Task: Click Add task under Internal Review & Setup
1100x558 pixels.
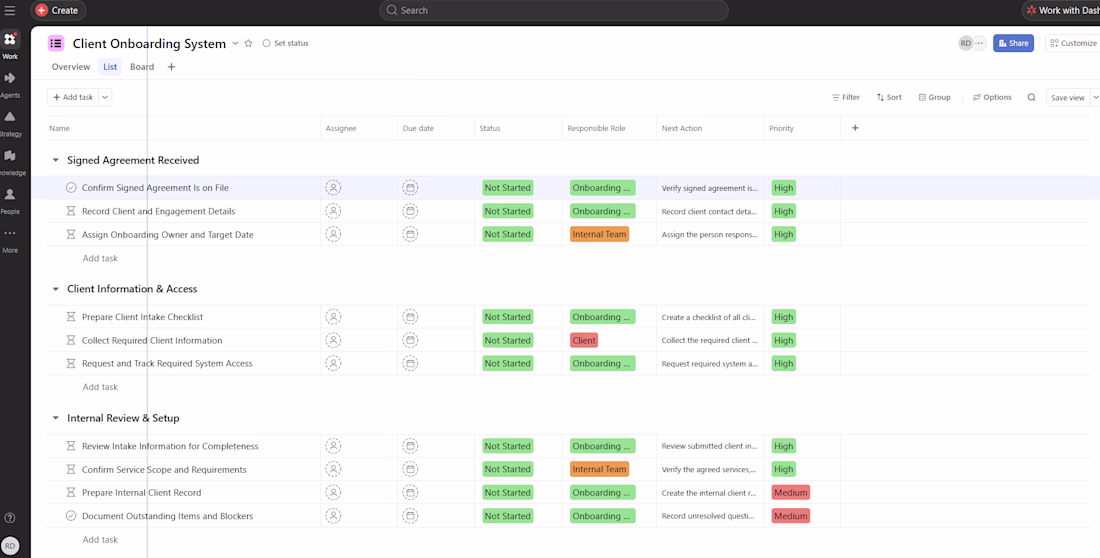Action: click(100, 540)
